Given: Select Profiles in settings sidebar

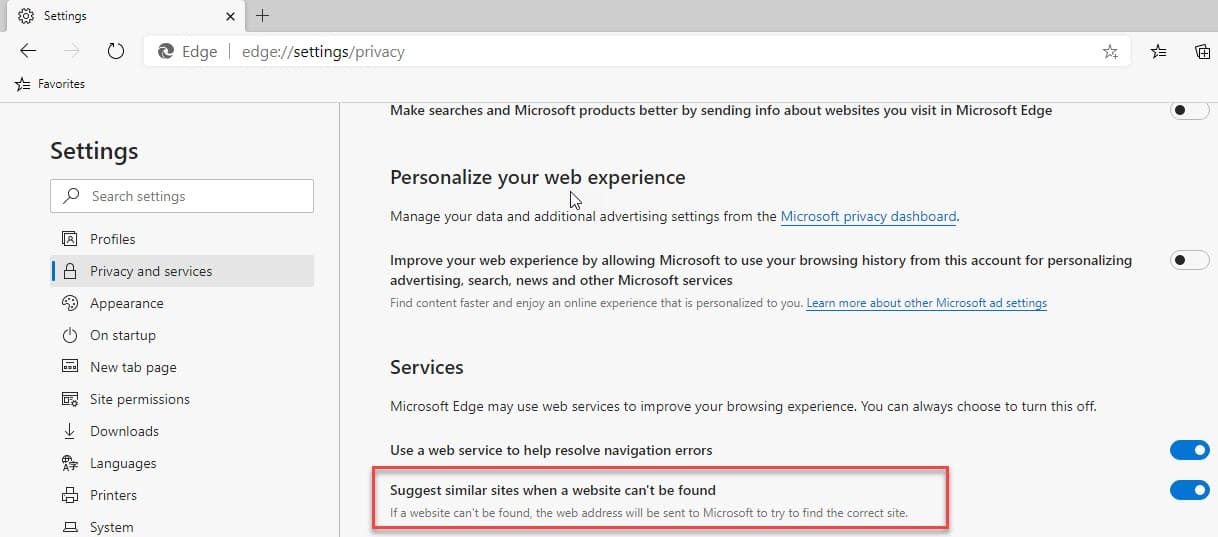Looking at the screenshot, I should click(112, 239).
